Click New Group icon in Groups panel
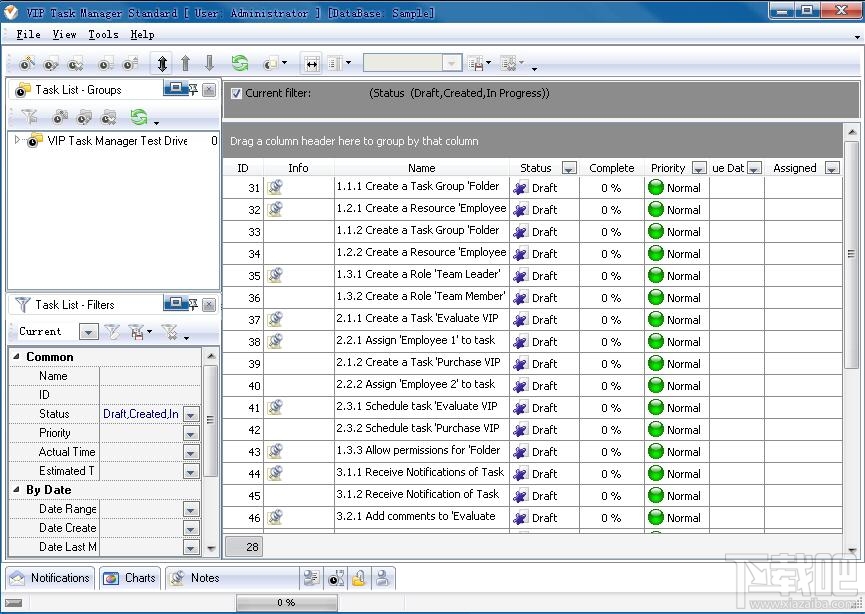Screen dimensions: 865x614 [x=60, y=116]
